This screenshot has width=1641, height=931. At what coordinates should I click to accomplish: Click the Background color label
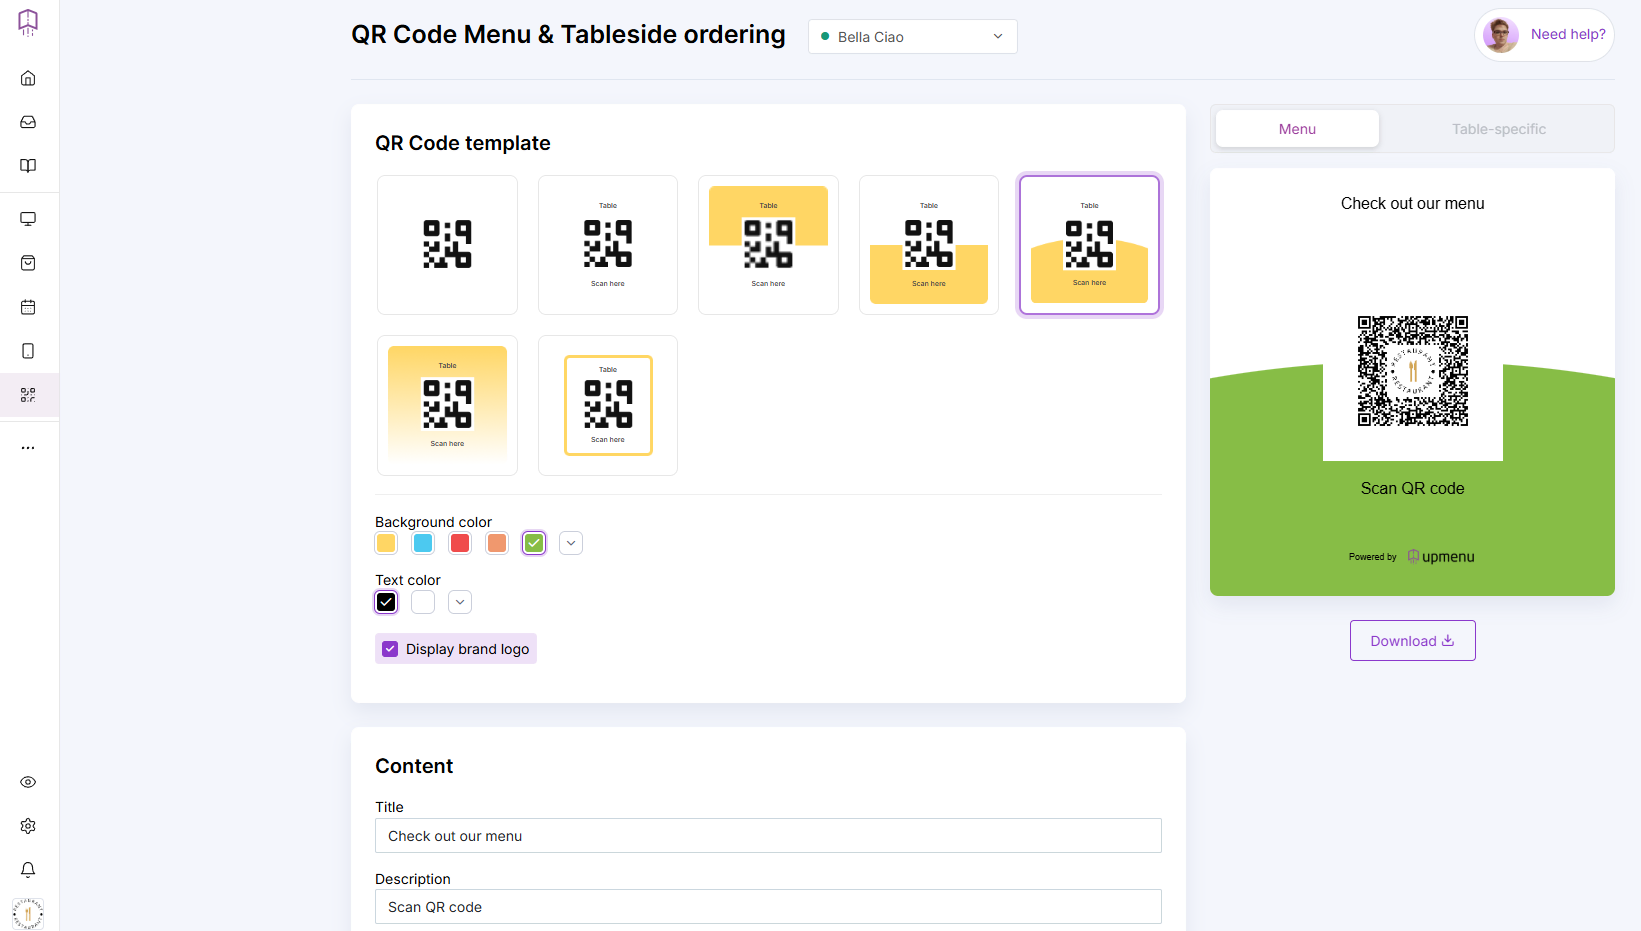[x=433, y=522]
